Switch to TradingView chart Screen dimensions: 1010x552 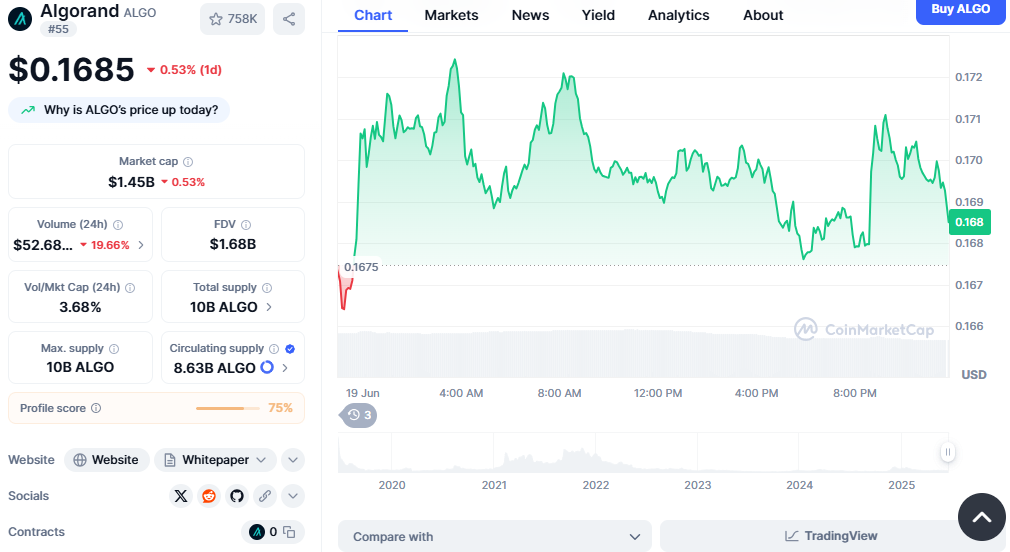click(831, 536)
